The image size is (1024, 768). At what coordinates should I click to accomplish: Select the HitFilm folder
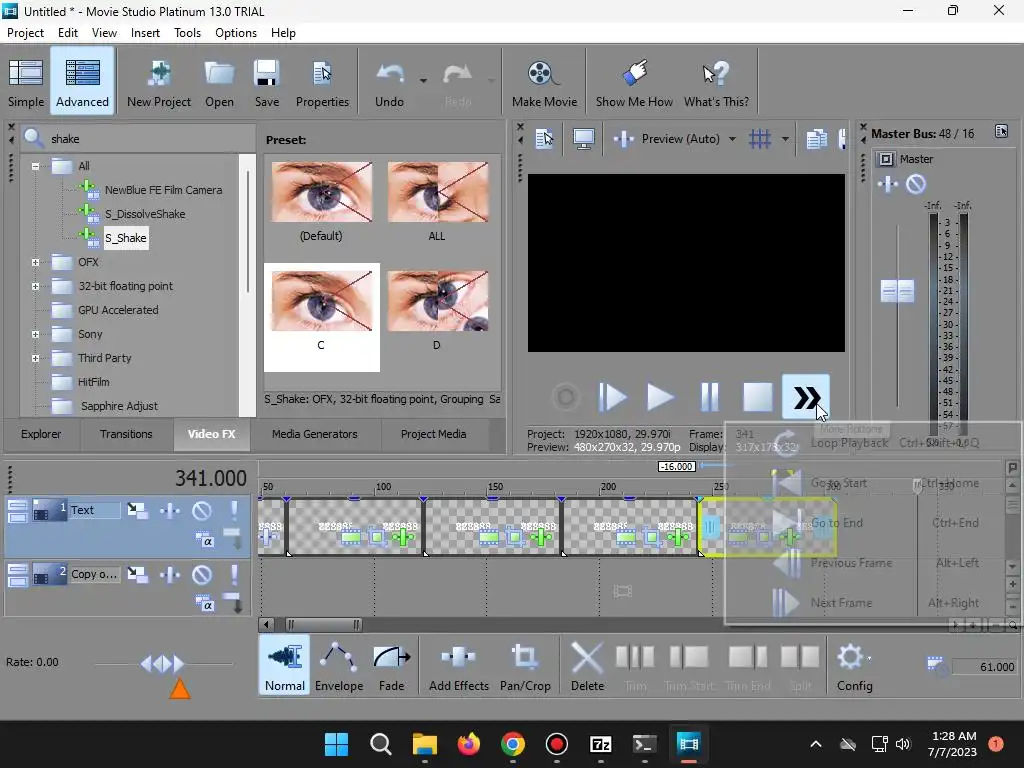click(93, 382)
